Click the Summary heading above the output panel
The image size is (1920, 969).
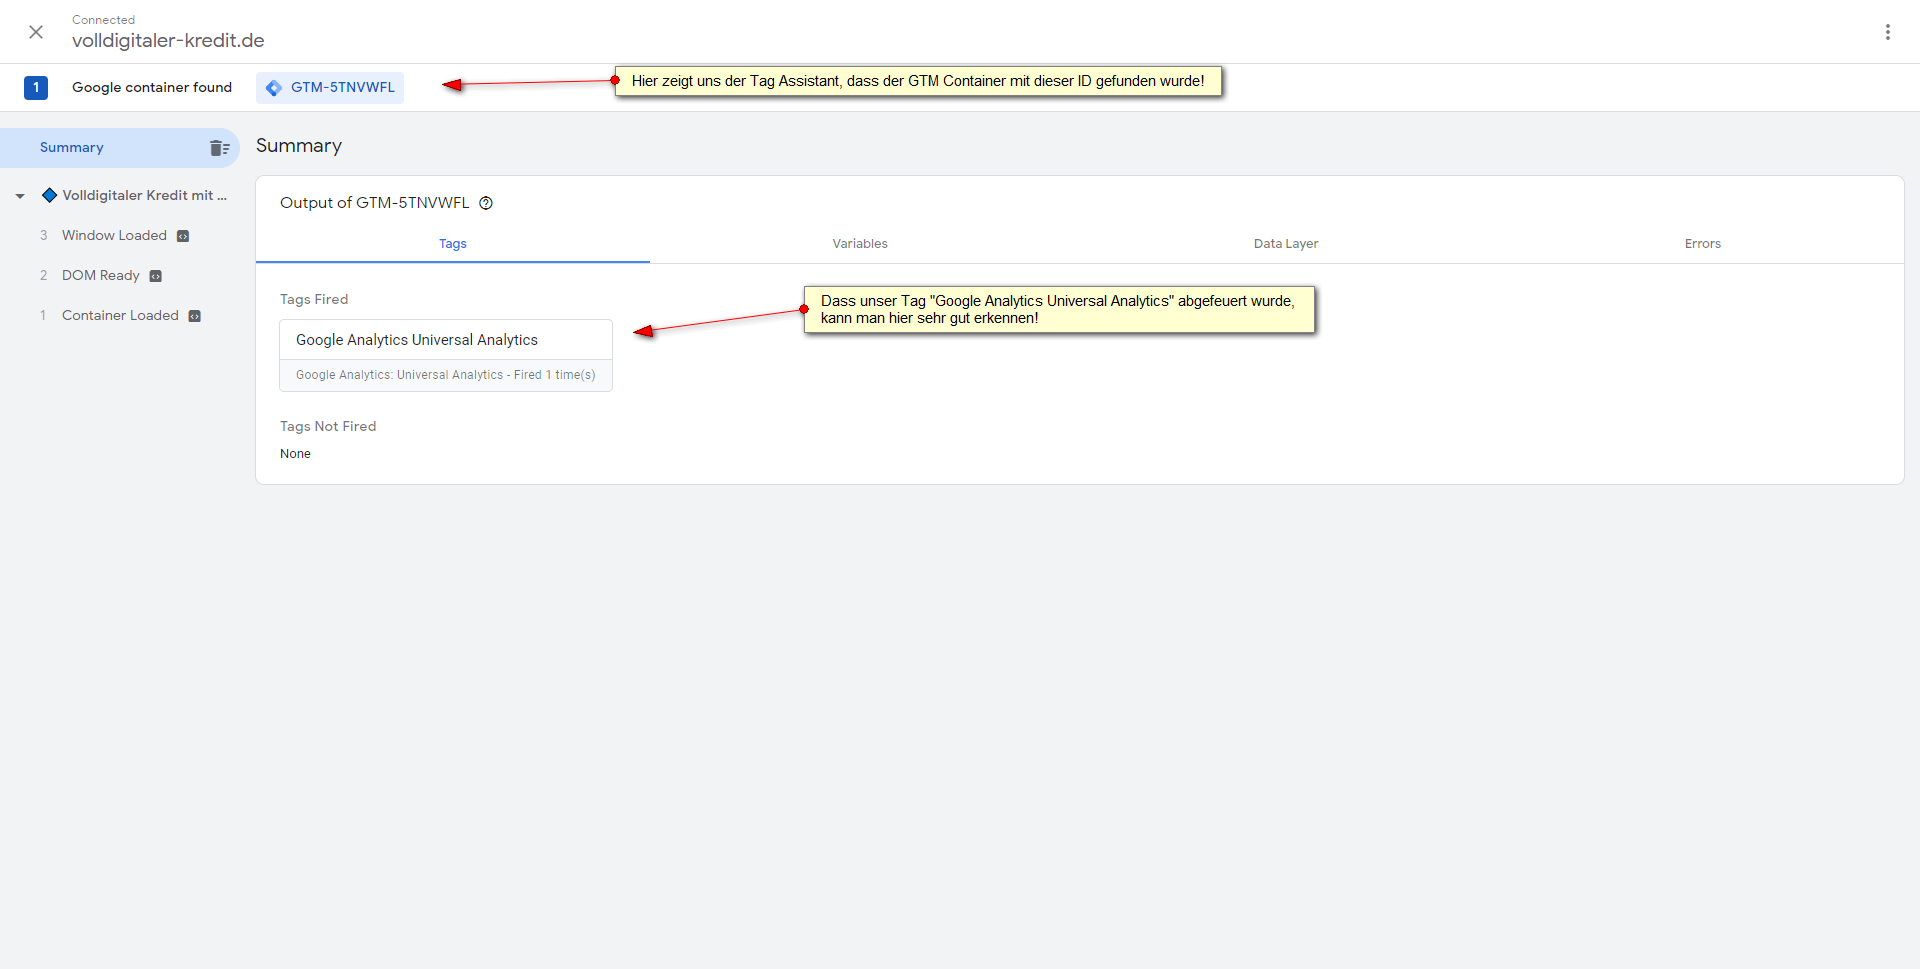coord(299,145)
